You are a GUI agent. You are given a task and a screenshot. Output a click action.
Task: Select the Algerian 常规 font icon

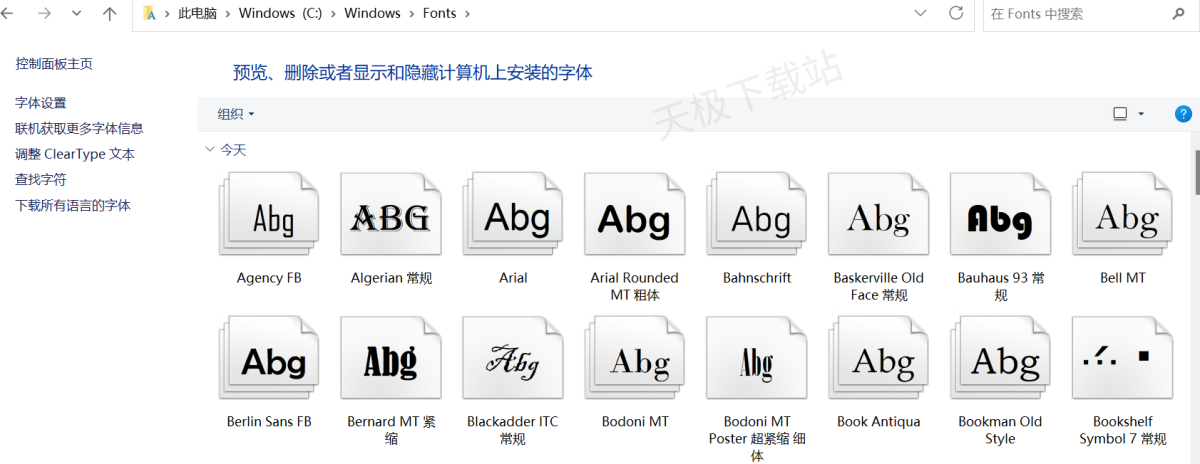click(x=390, y=218)
